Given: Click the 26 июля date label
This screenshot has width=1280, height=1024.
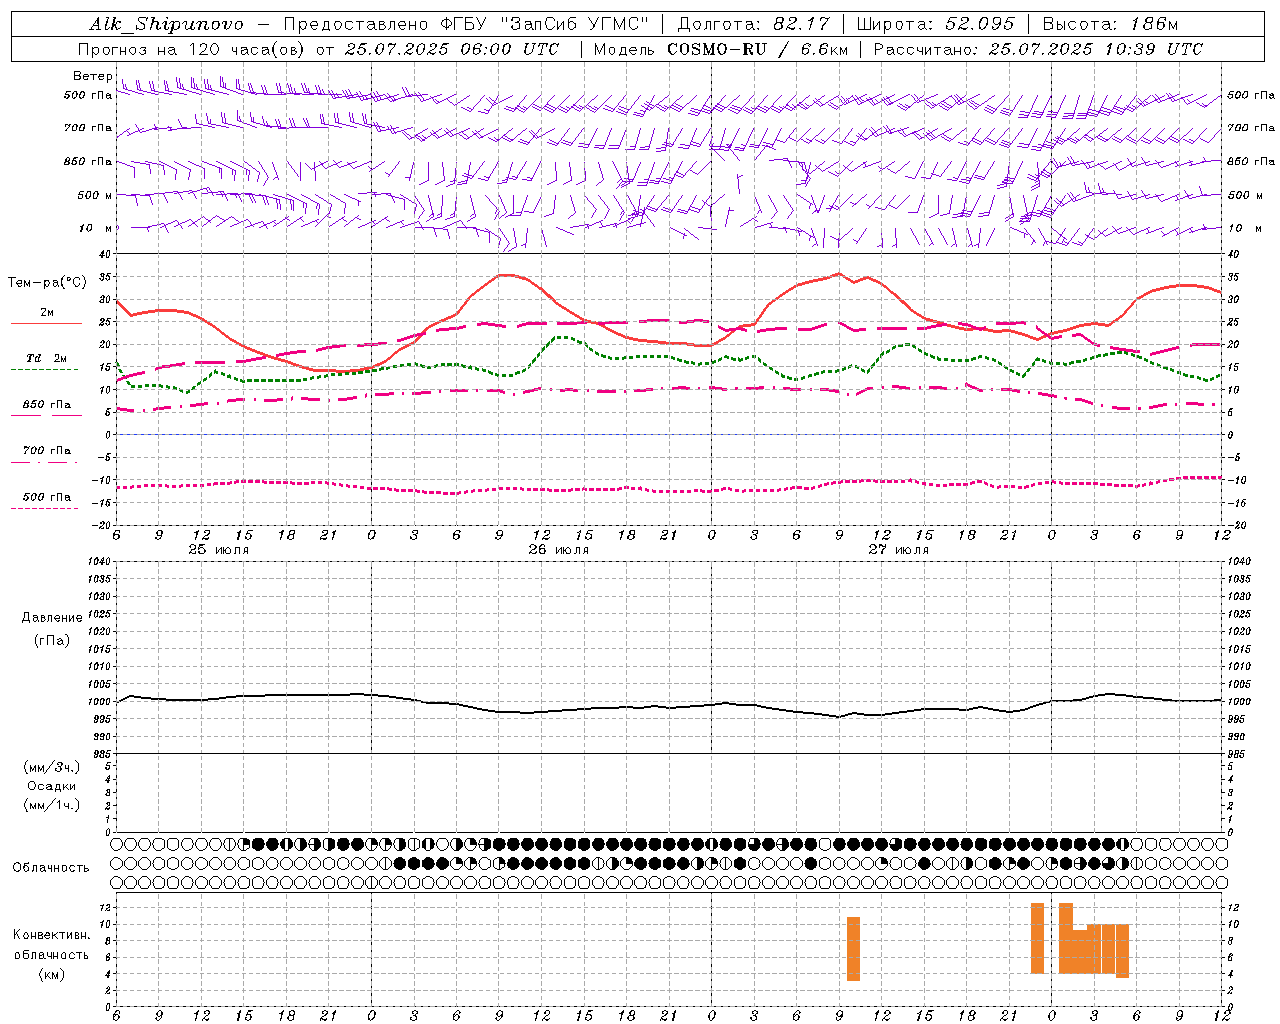Looking at the screenshot, I should click(x=559, y=550).
